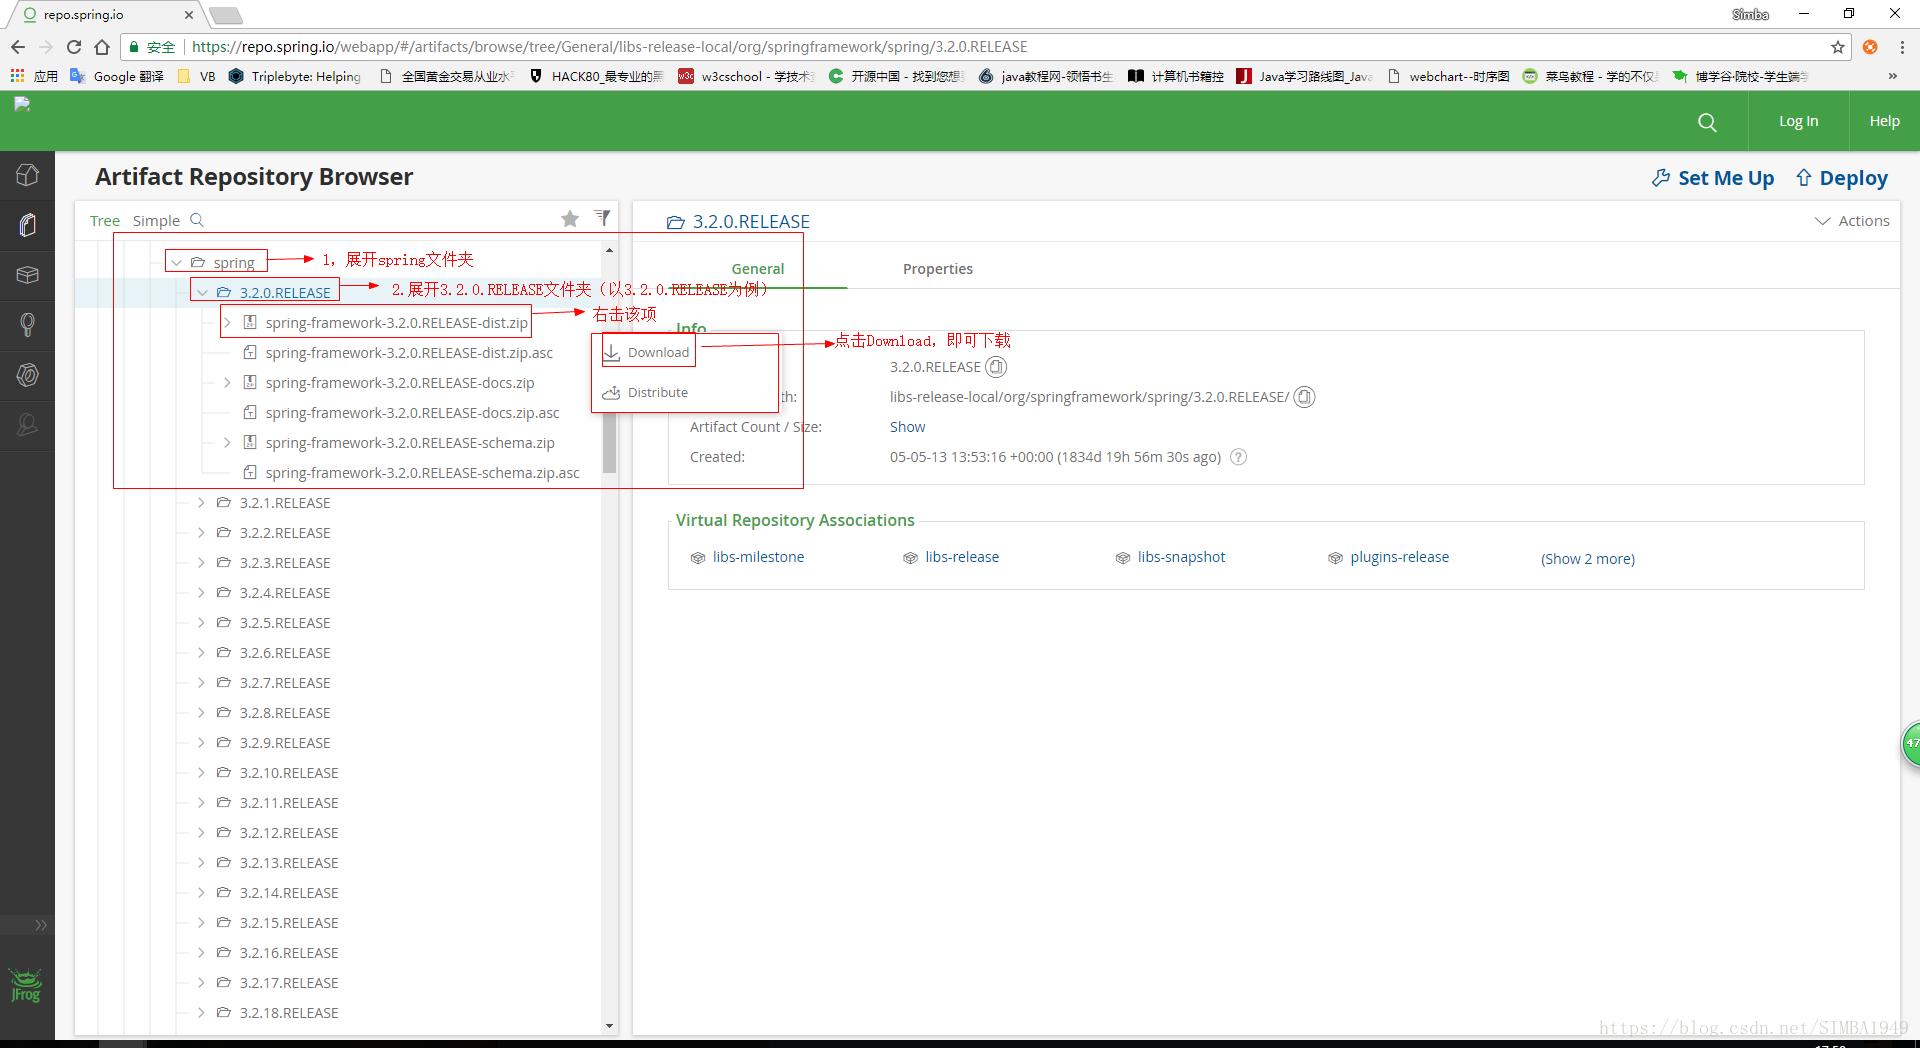Image resolution: width=1920 pixels, height=1048 pixels.
Task: Copy the name 3.2.0.RELEASE with the clipboard icon
Action: click(996, 367)
